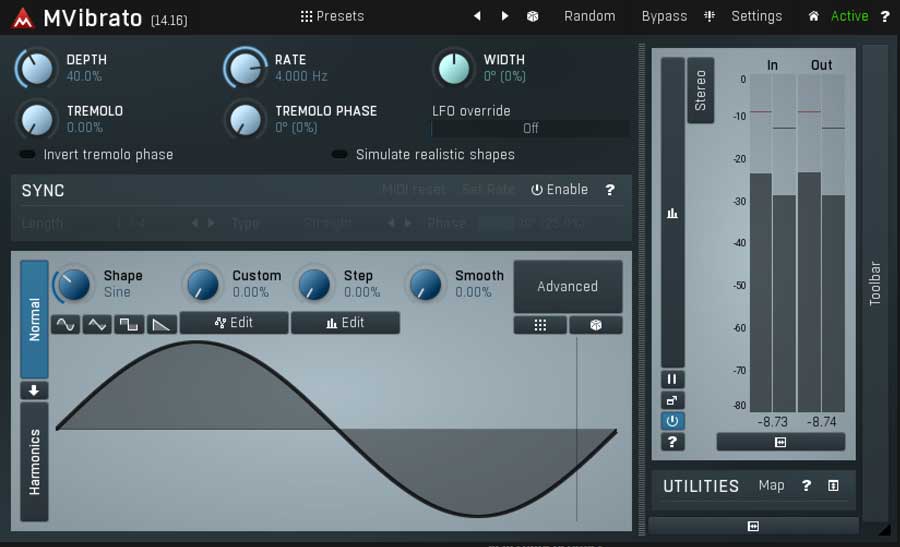
Task: Click the A/B comparison icon beside Settings
Action: coord(709,16)
